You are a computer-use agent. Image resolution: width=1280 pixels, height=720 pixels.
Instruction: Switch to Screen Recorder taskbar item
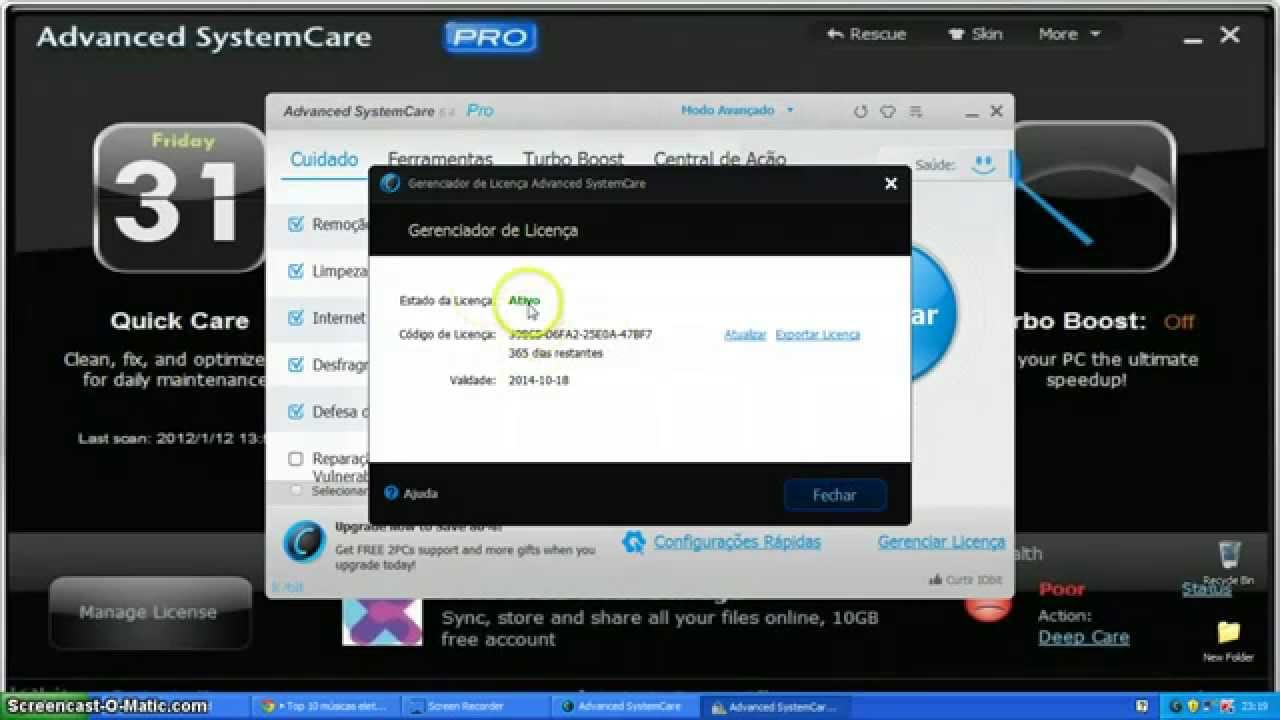tap(476, 706)
